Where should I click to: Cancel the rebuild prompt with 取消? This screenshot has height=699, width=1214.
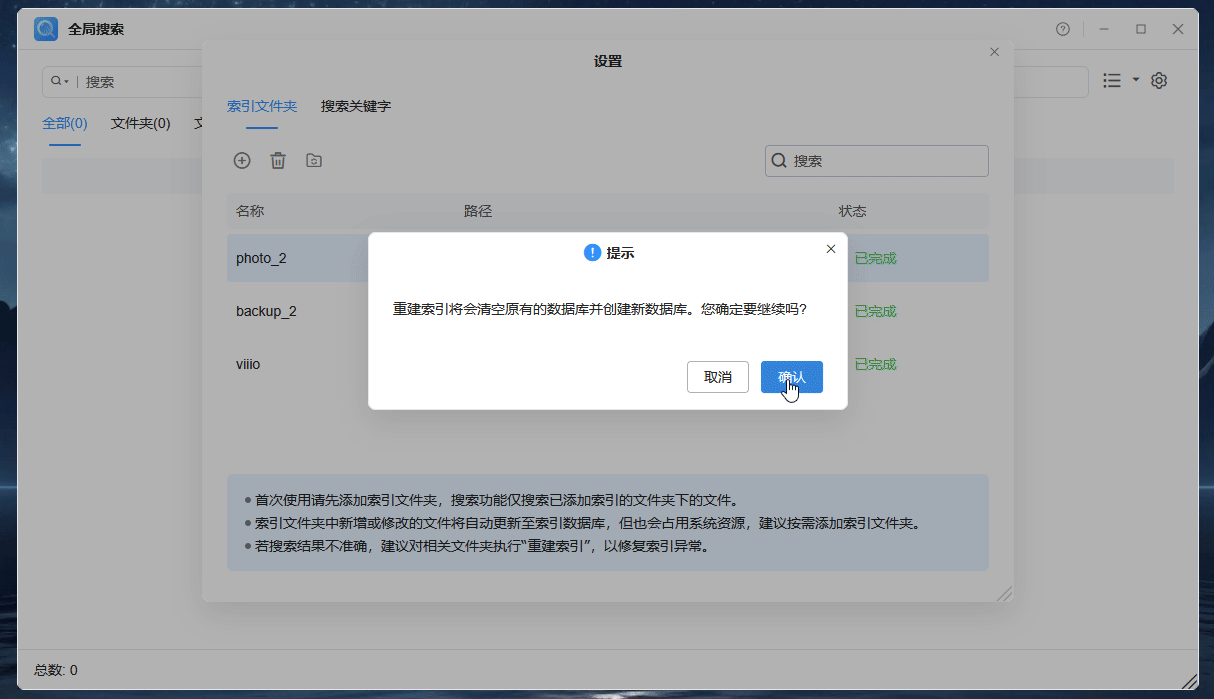coord(718,377)
